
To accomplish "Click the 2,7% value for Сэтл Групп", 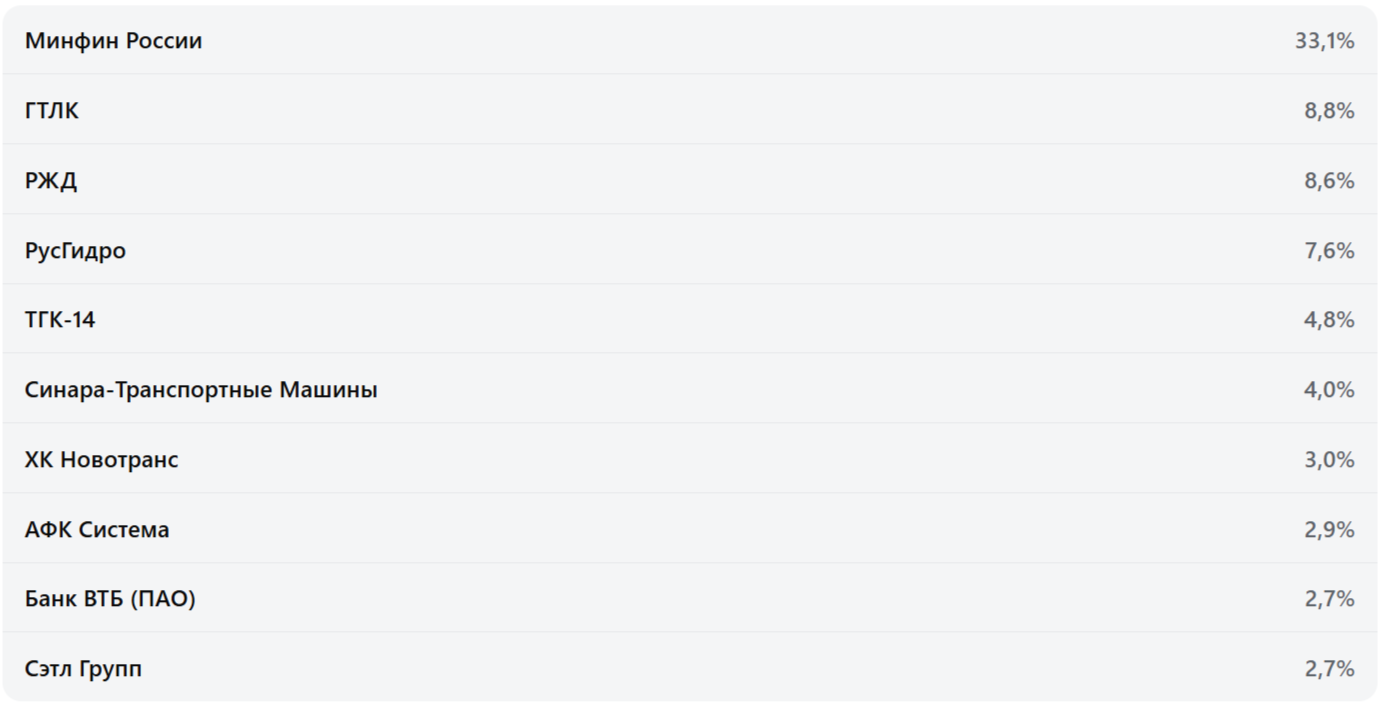I will point(1329,669).
